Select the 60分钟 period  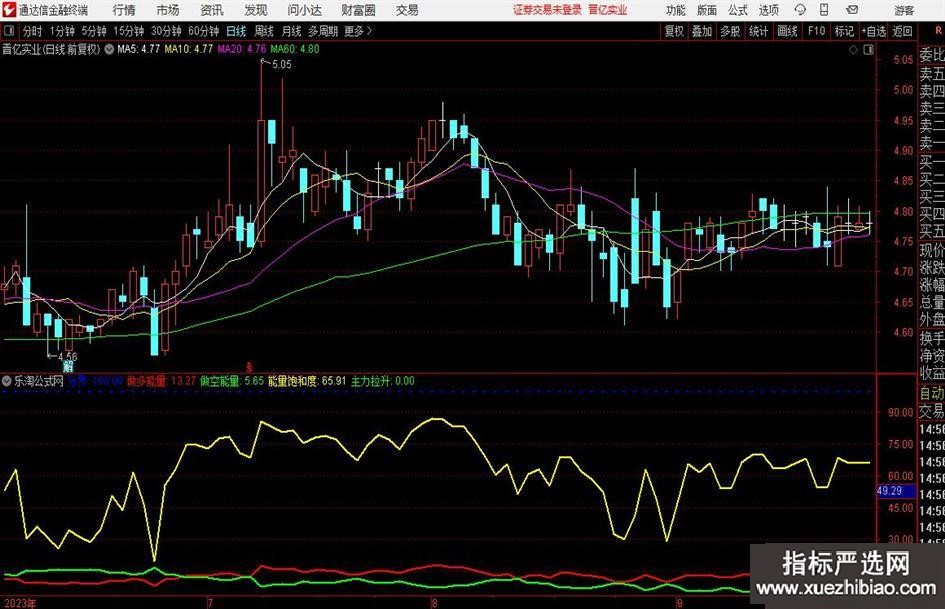tap(203, 31)
